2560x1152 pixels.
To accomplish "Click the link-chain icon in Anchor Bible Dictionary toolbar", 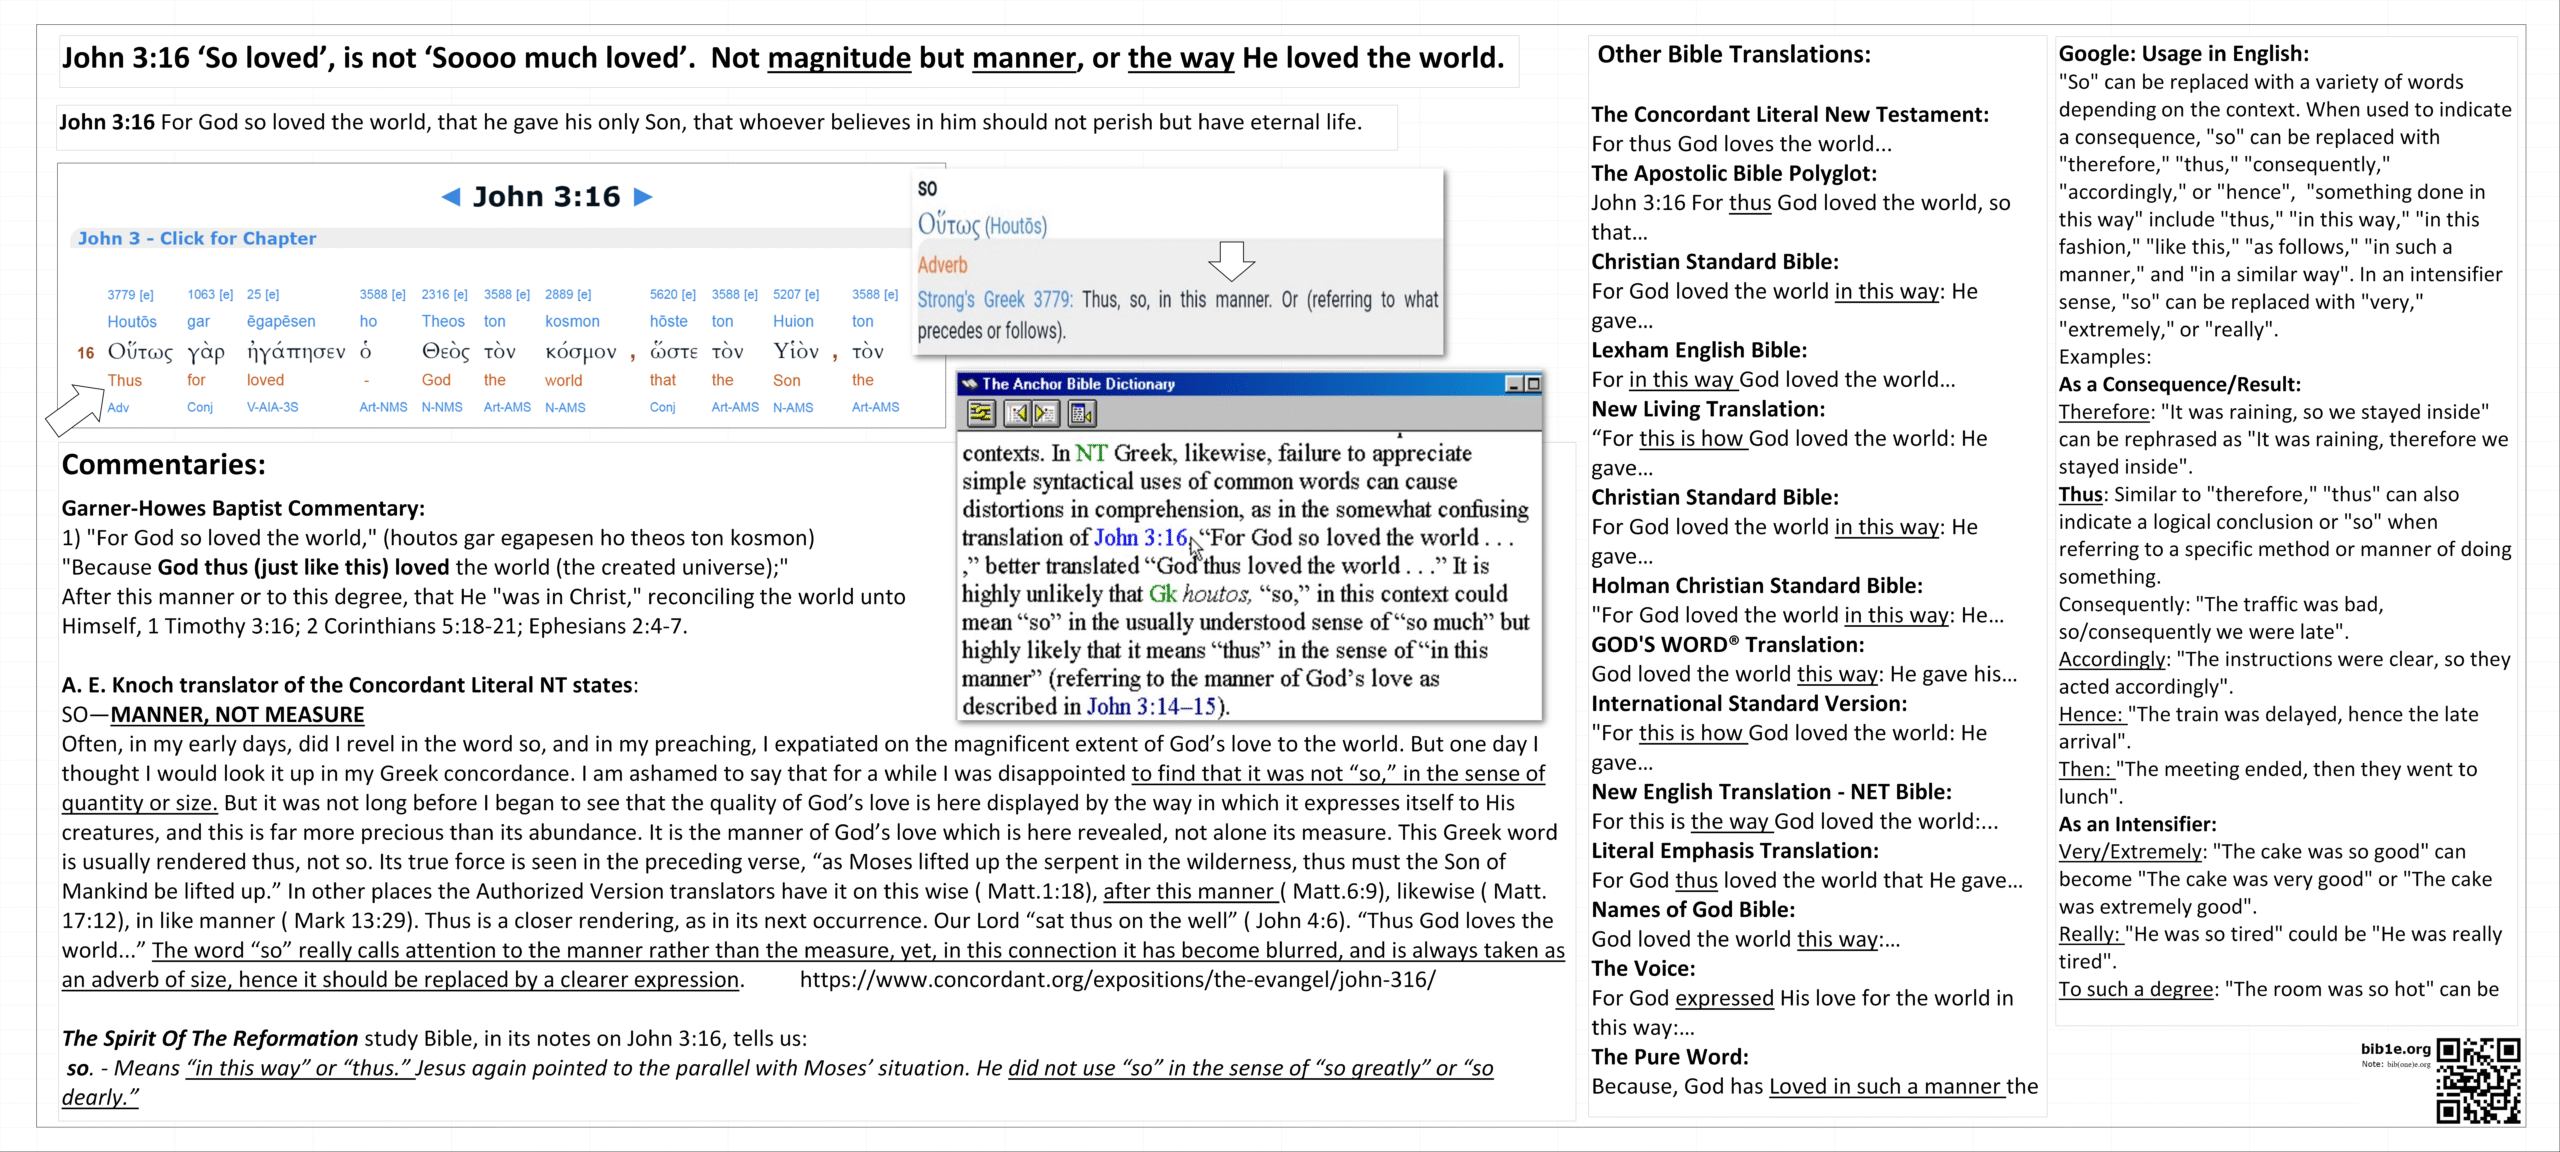I will click(980, 413).
